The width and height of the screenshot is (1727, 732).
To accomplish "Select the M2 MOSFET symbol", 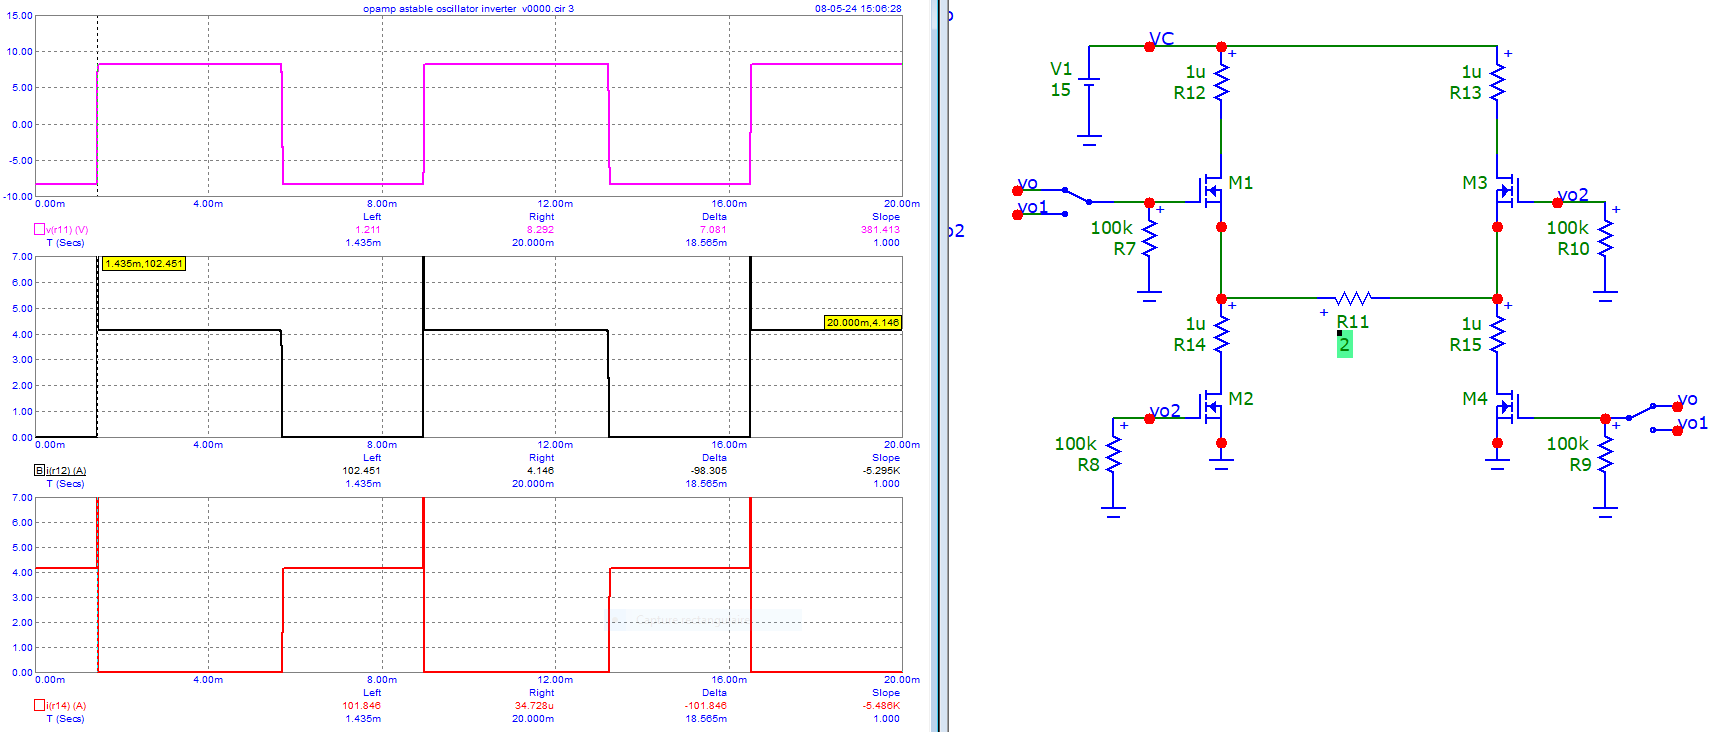I will (x=1212, y=406).
